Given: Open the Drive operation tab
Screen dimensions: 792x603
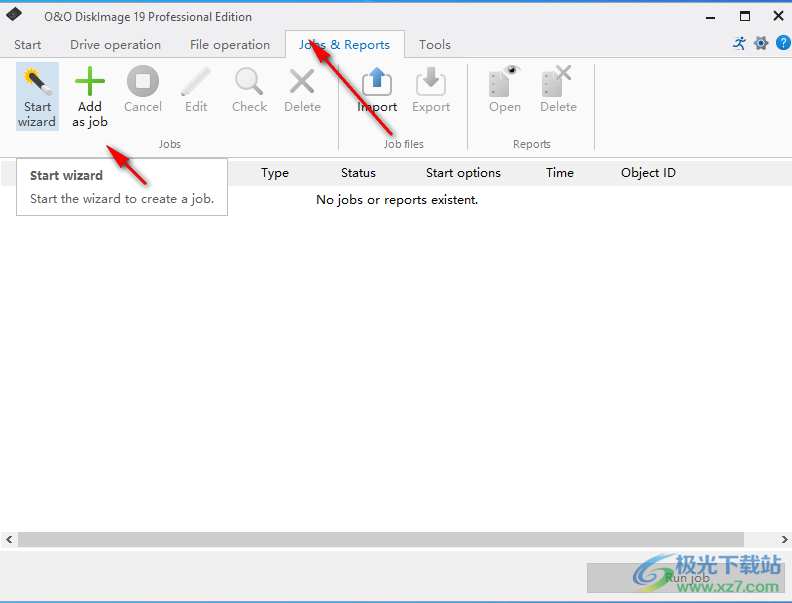Looking at the screenshot, I should pos(115,45).
